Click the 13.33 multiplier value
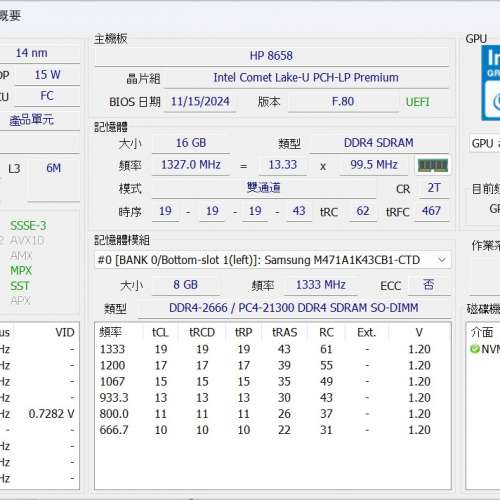This screenshot has height=500, width=500. point(283,165)
